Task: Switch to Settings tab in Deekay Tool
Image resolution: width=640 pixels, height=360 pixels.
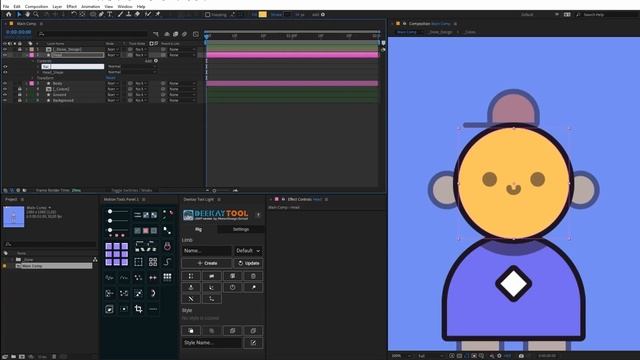Action: click(x=241, y=229)
